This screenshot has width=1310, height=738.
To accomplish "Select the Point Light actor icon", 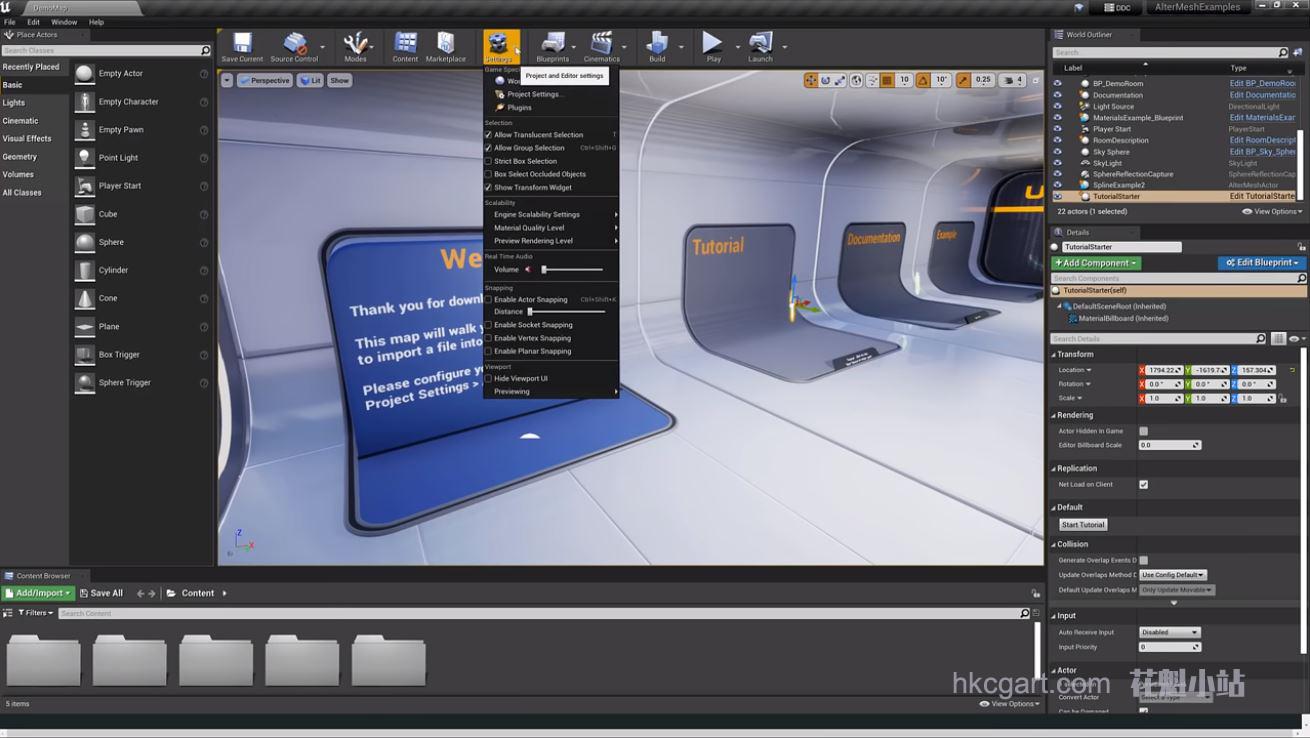I will 85,158.
